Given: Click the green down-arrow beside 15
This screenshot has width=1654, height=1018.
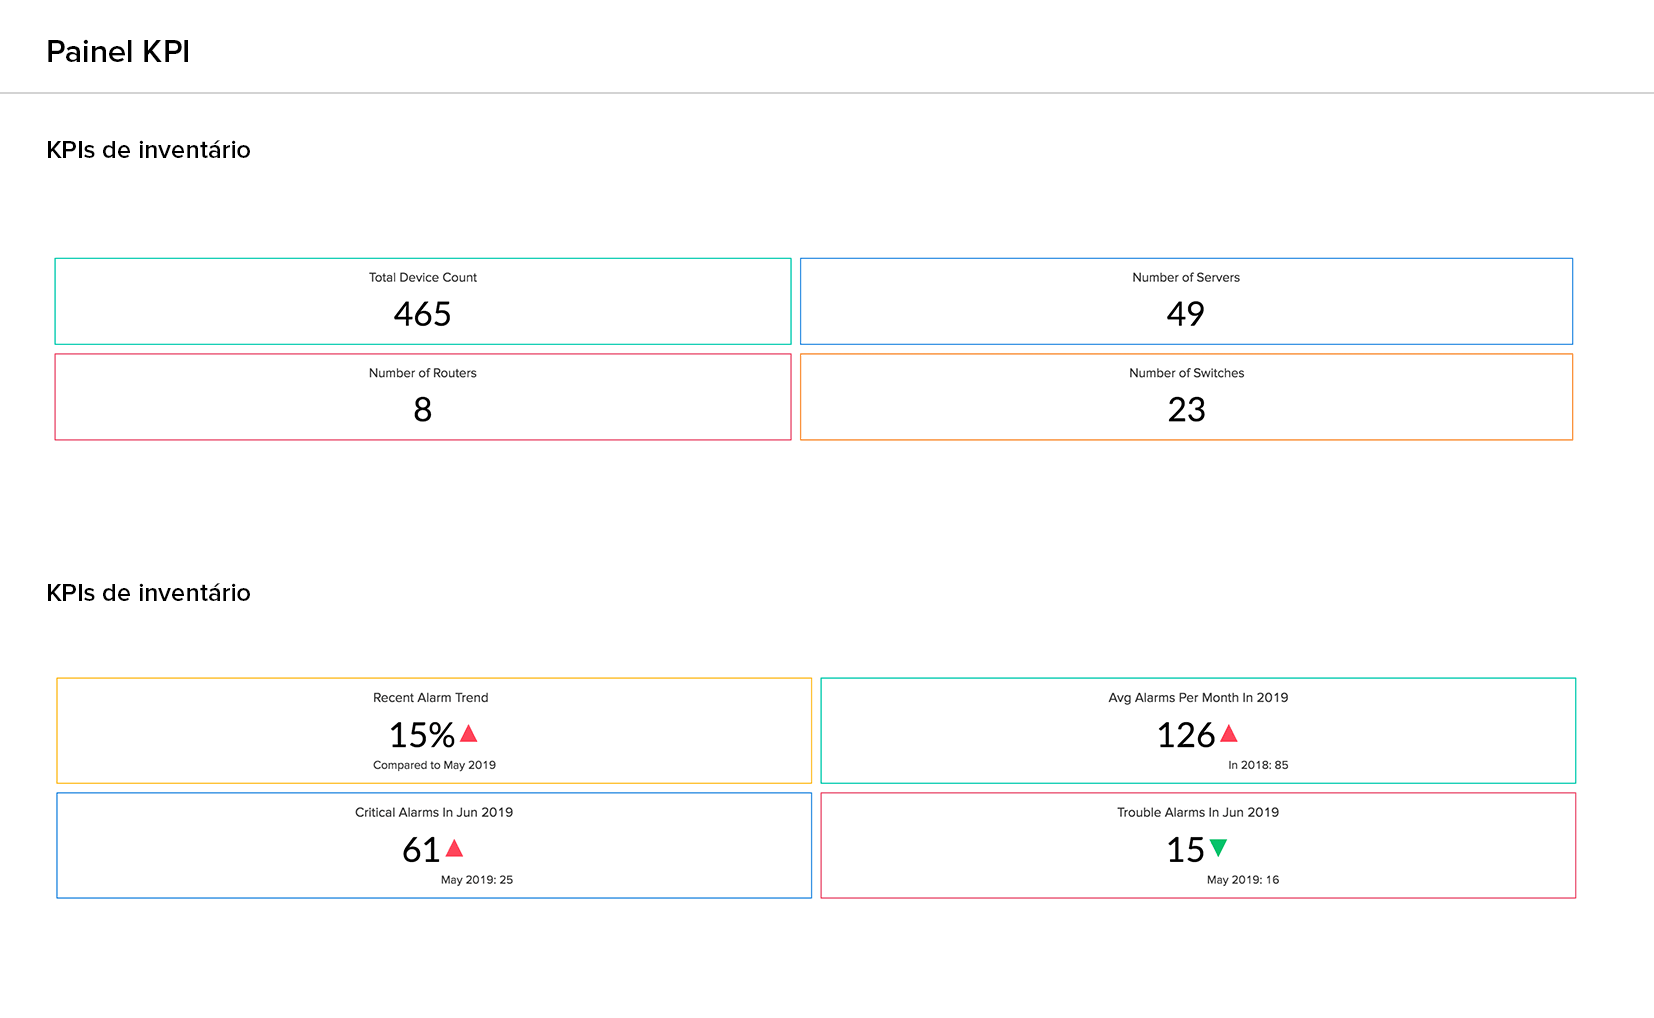Looking at the screenshot, I should [x=1219, y=849].
